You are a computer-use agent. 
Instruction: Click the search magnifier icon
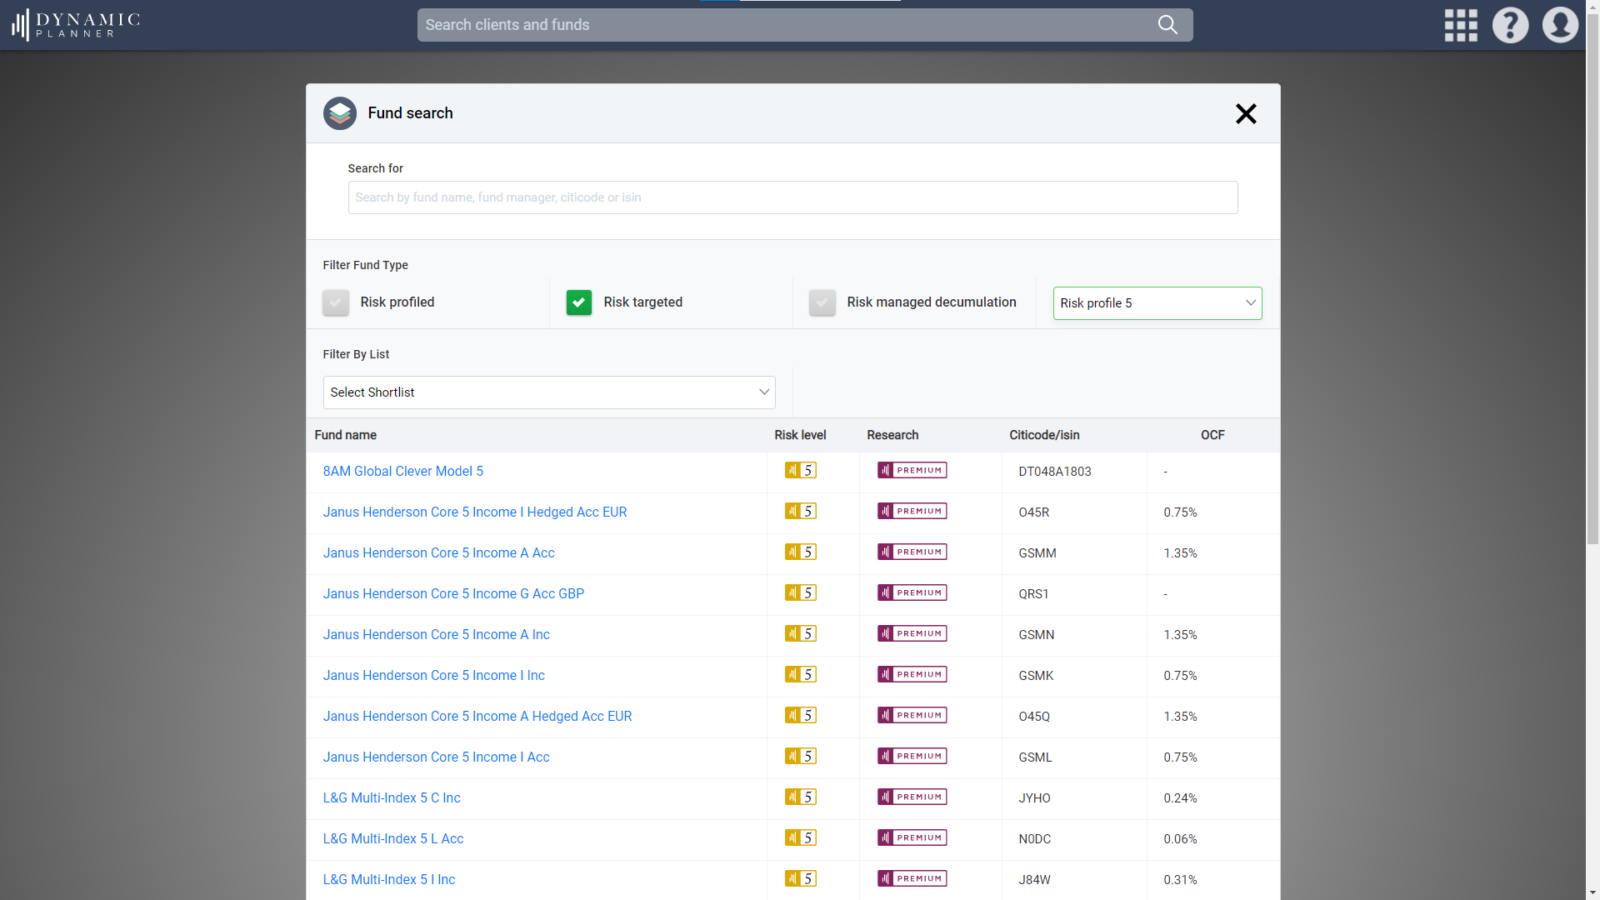[1167, 25]
